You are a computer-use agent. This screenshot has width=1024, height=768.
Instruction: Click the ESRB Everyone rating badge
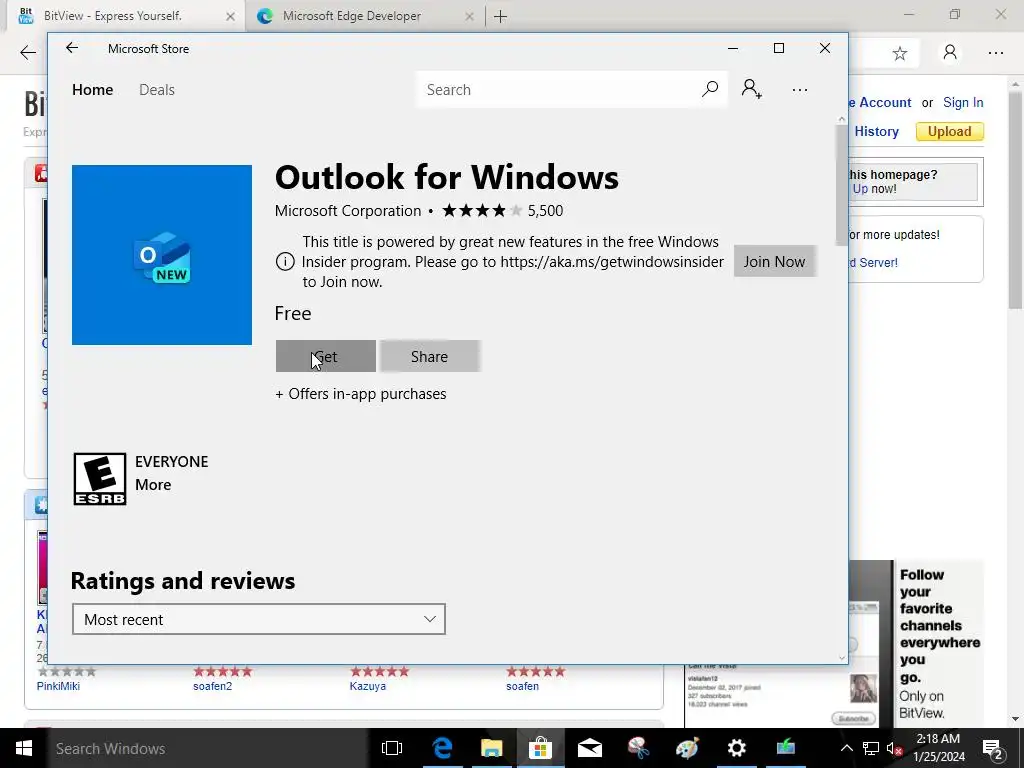pyautogui.click(x=100, y=479)
